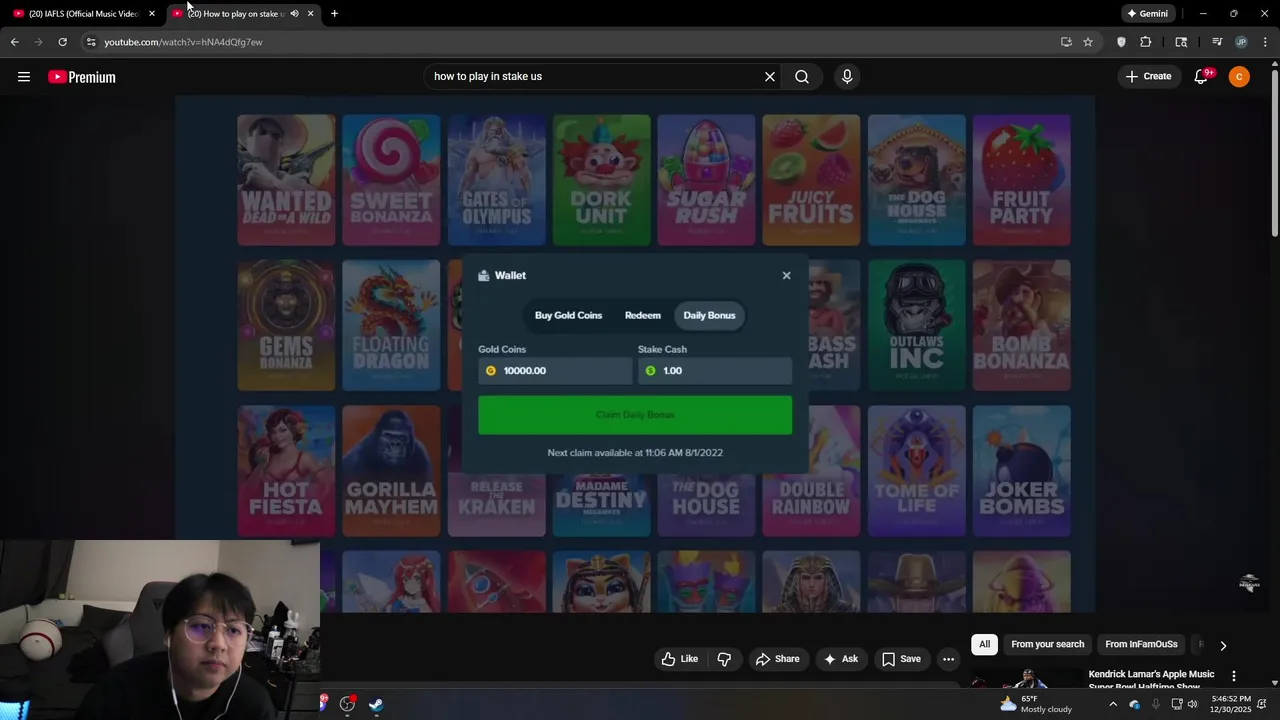Close the IAFLS music video tab
Screen dimensions: 1280x720
[x=152, y=14]
